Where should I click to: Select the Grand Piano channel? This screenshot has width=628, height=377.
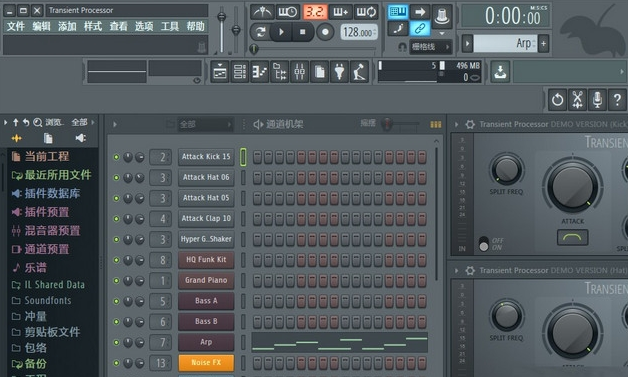coord(206,280)
